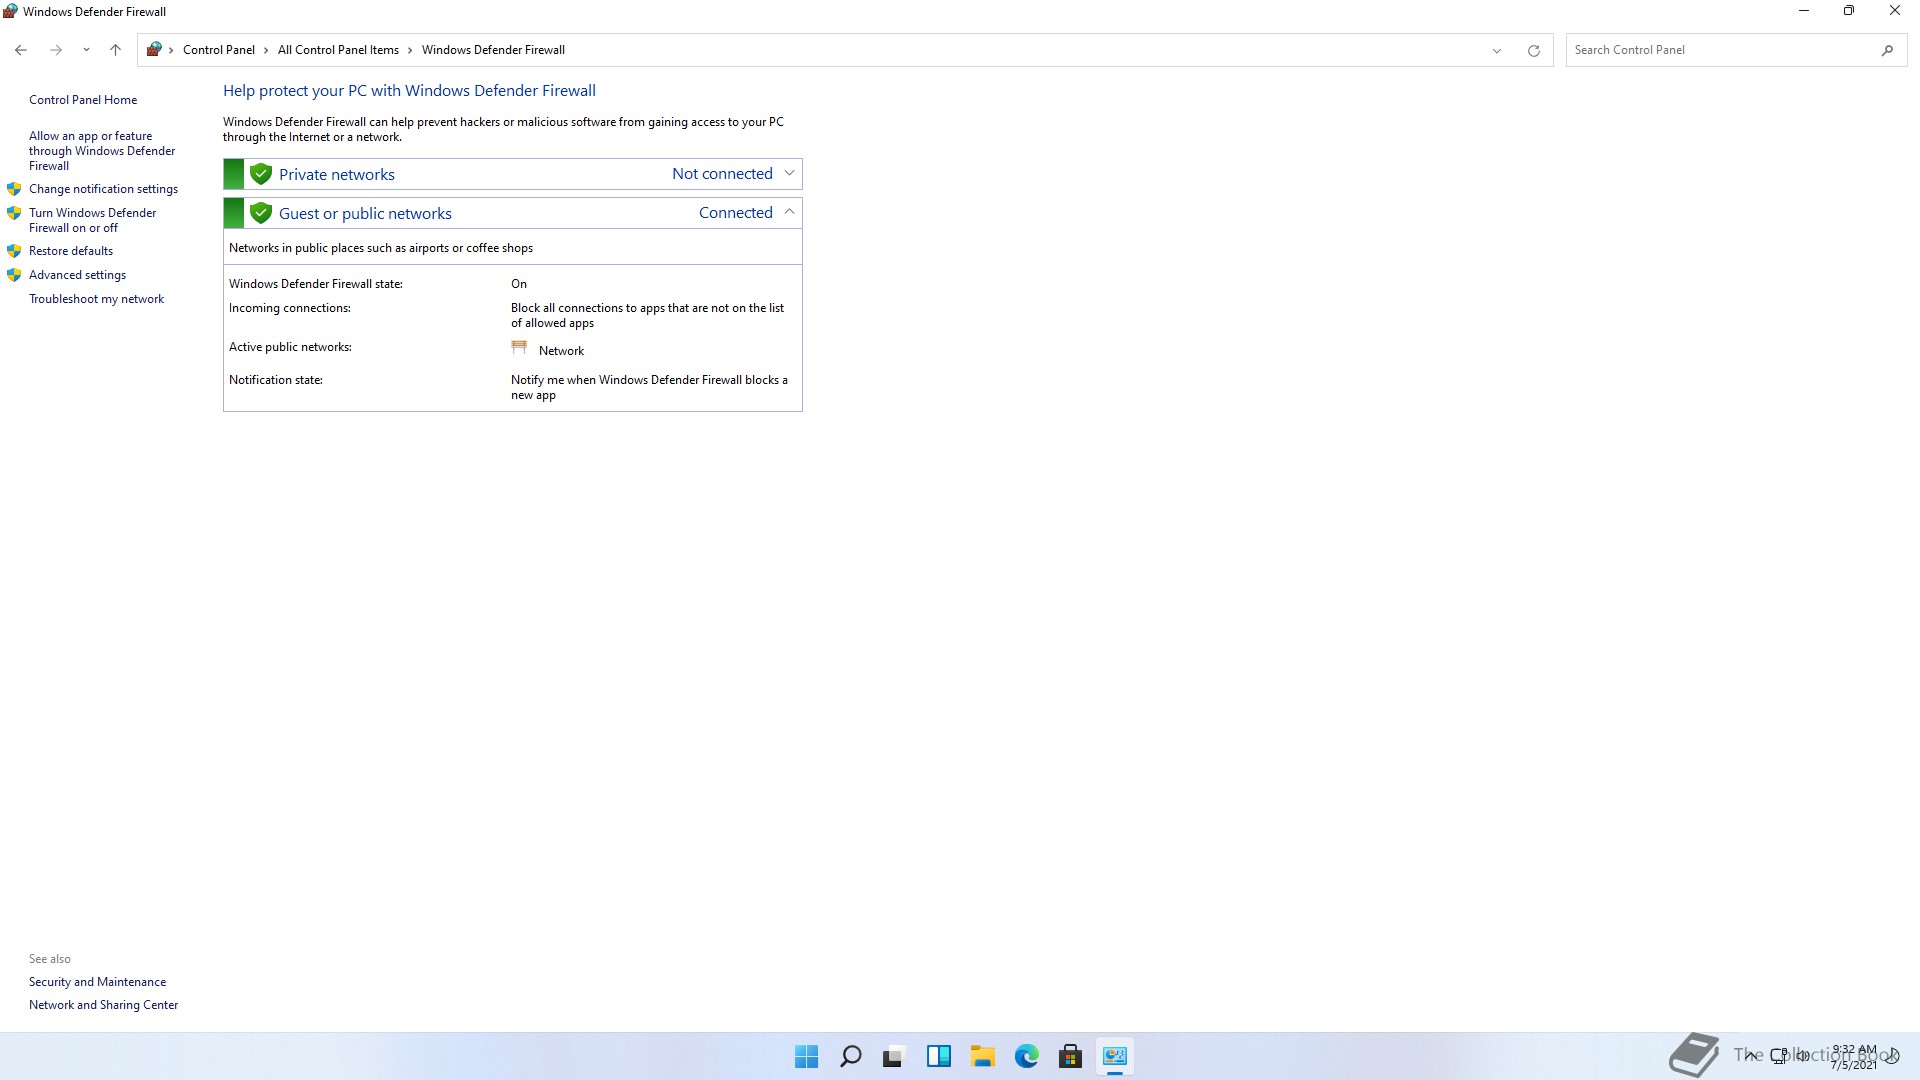Screen dimensions: 1920x1080
Task: Click the 'Network' name text
Action: click(x=561, y=351)
